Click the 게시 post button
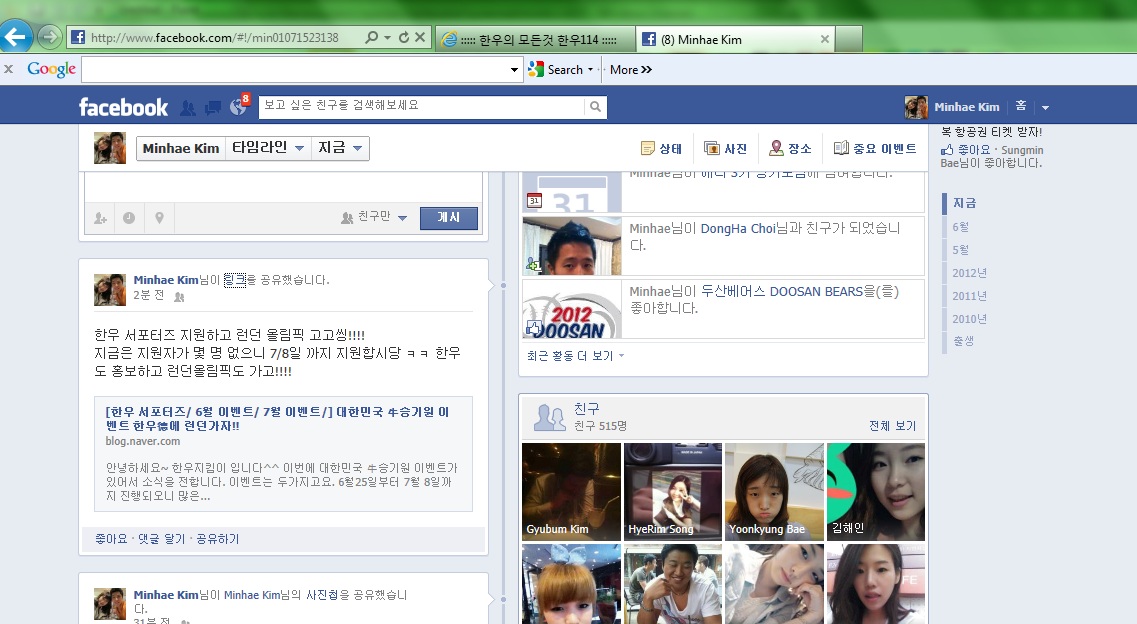 449,217
